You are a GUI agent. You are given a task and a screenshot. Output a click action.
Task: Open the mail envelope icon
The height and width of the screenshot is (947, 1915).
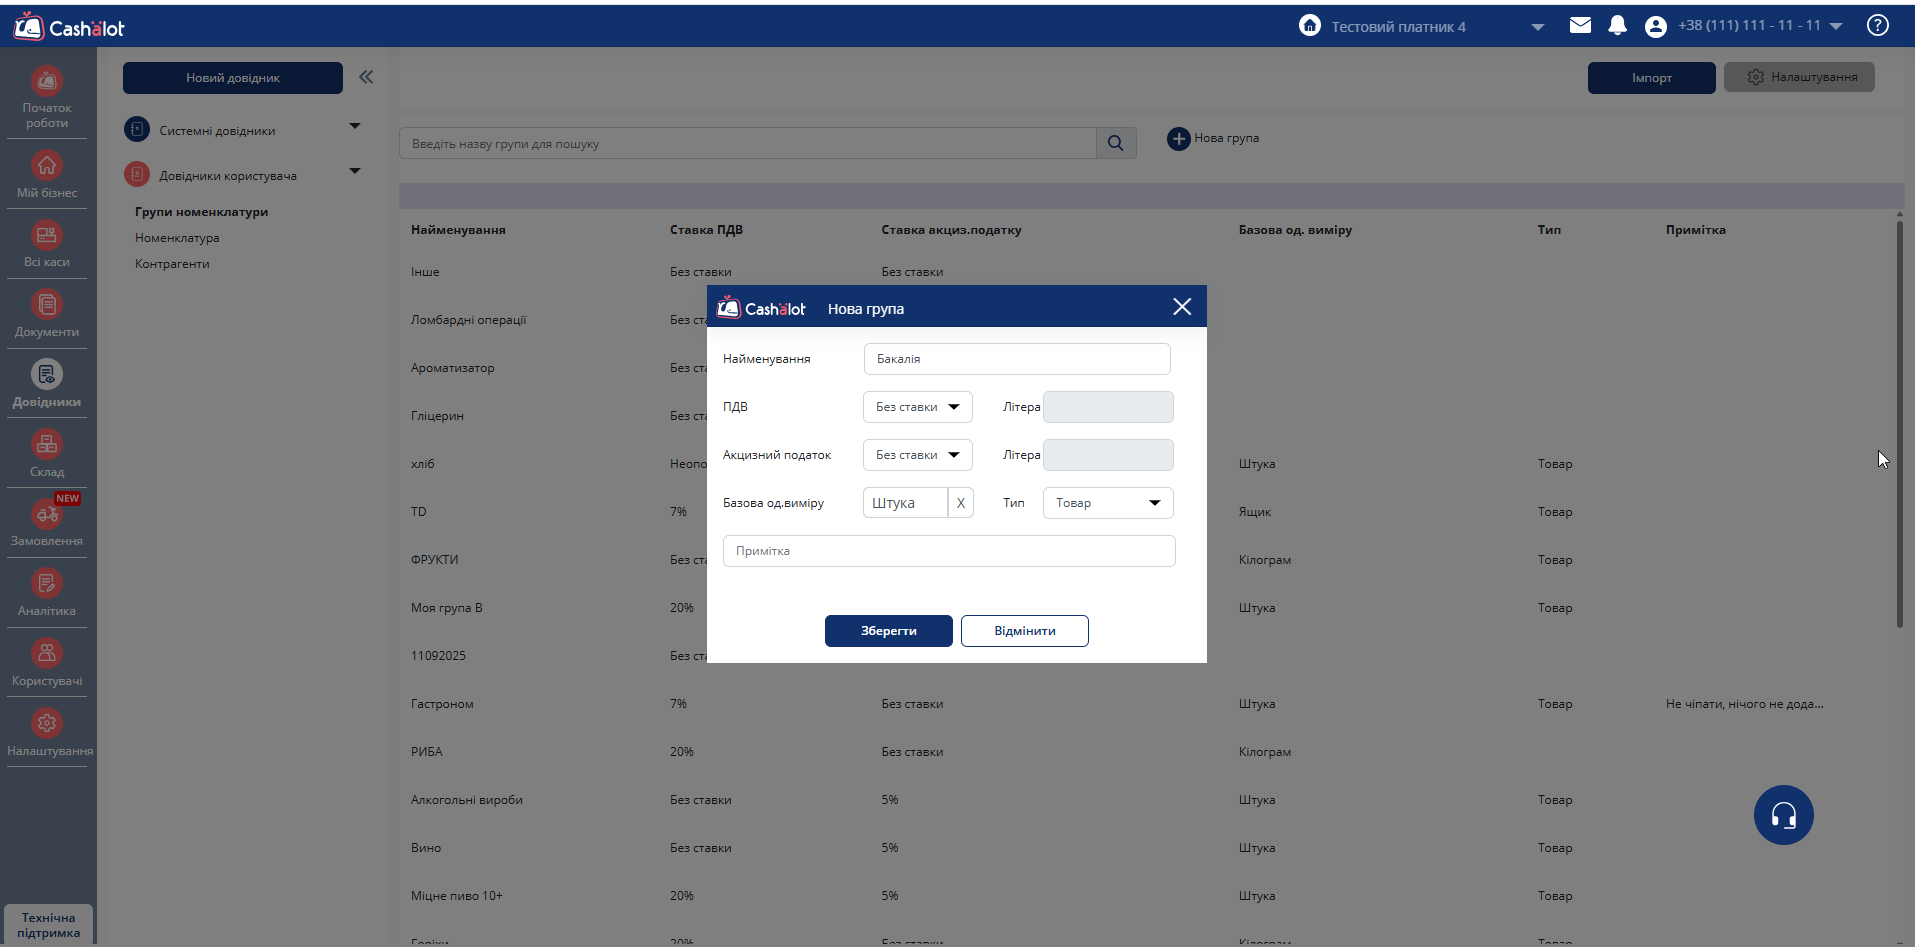[1580, 26]
